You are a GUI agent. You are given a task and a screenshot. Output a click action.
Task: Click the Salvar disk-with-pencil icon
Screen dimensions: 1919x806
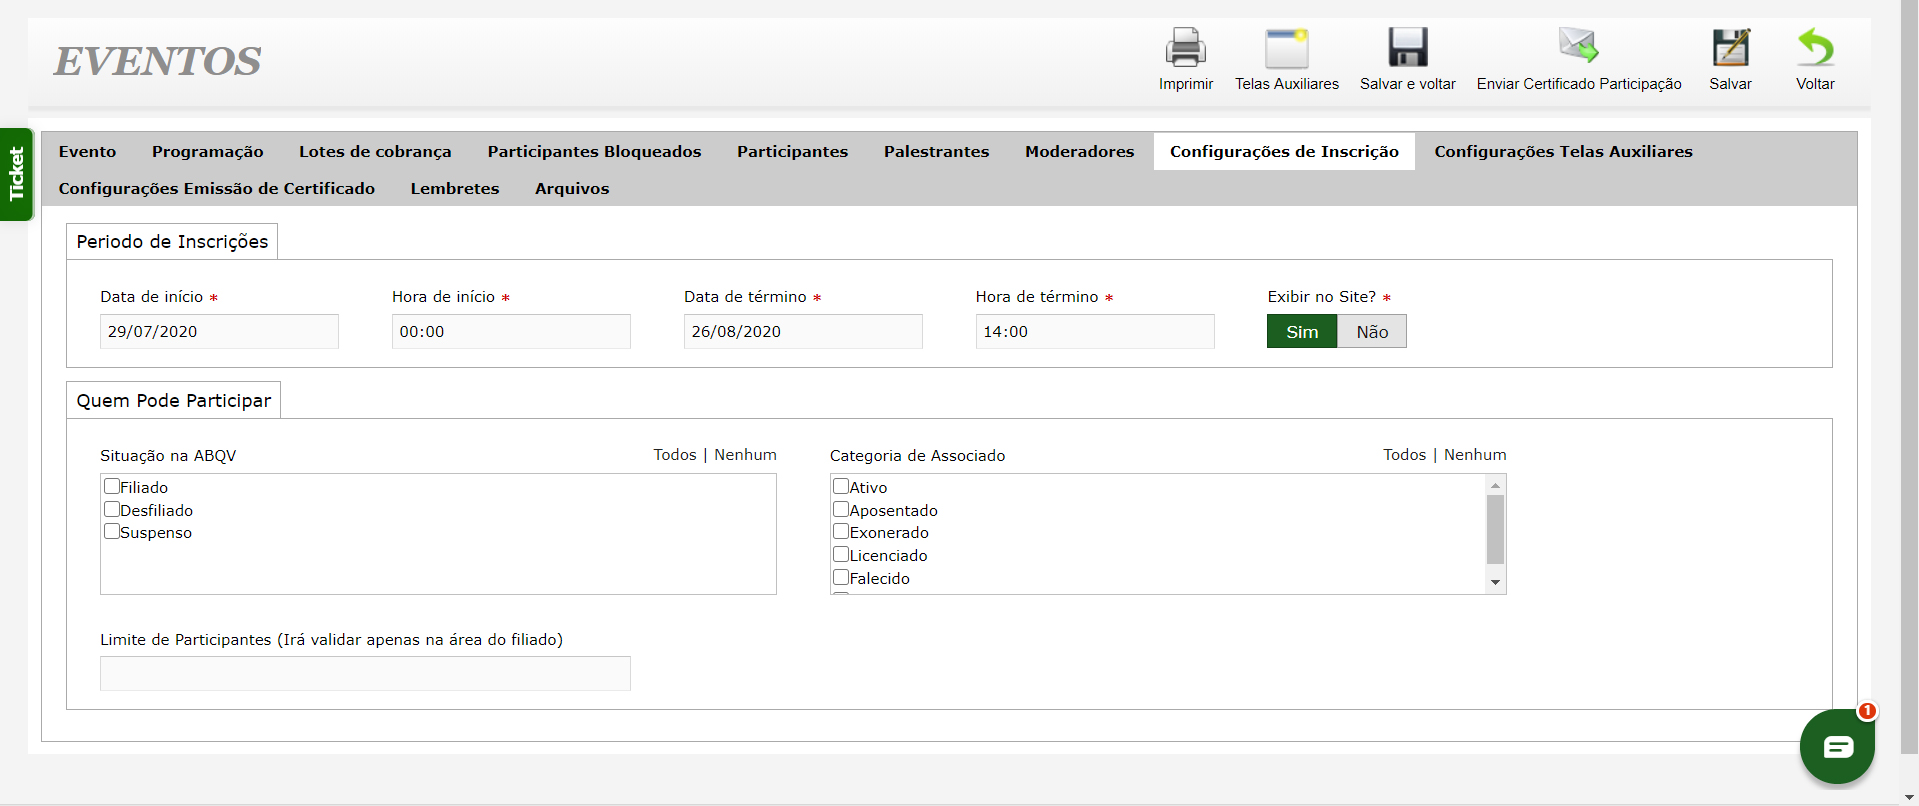[1730, 48]
